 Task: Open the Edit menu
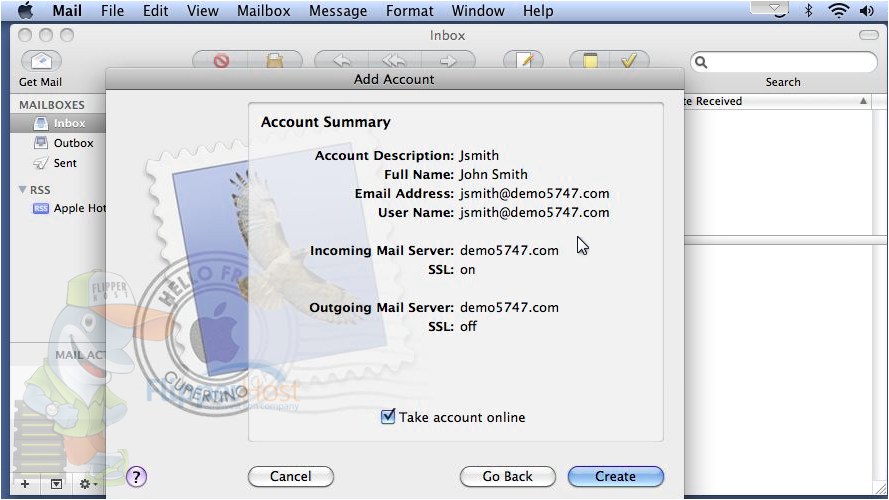pyautogui.click(x=155, y=10)
